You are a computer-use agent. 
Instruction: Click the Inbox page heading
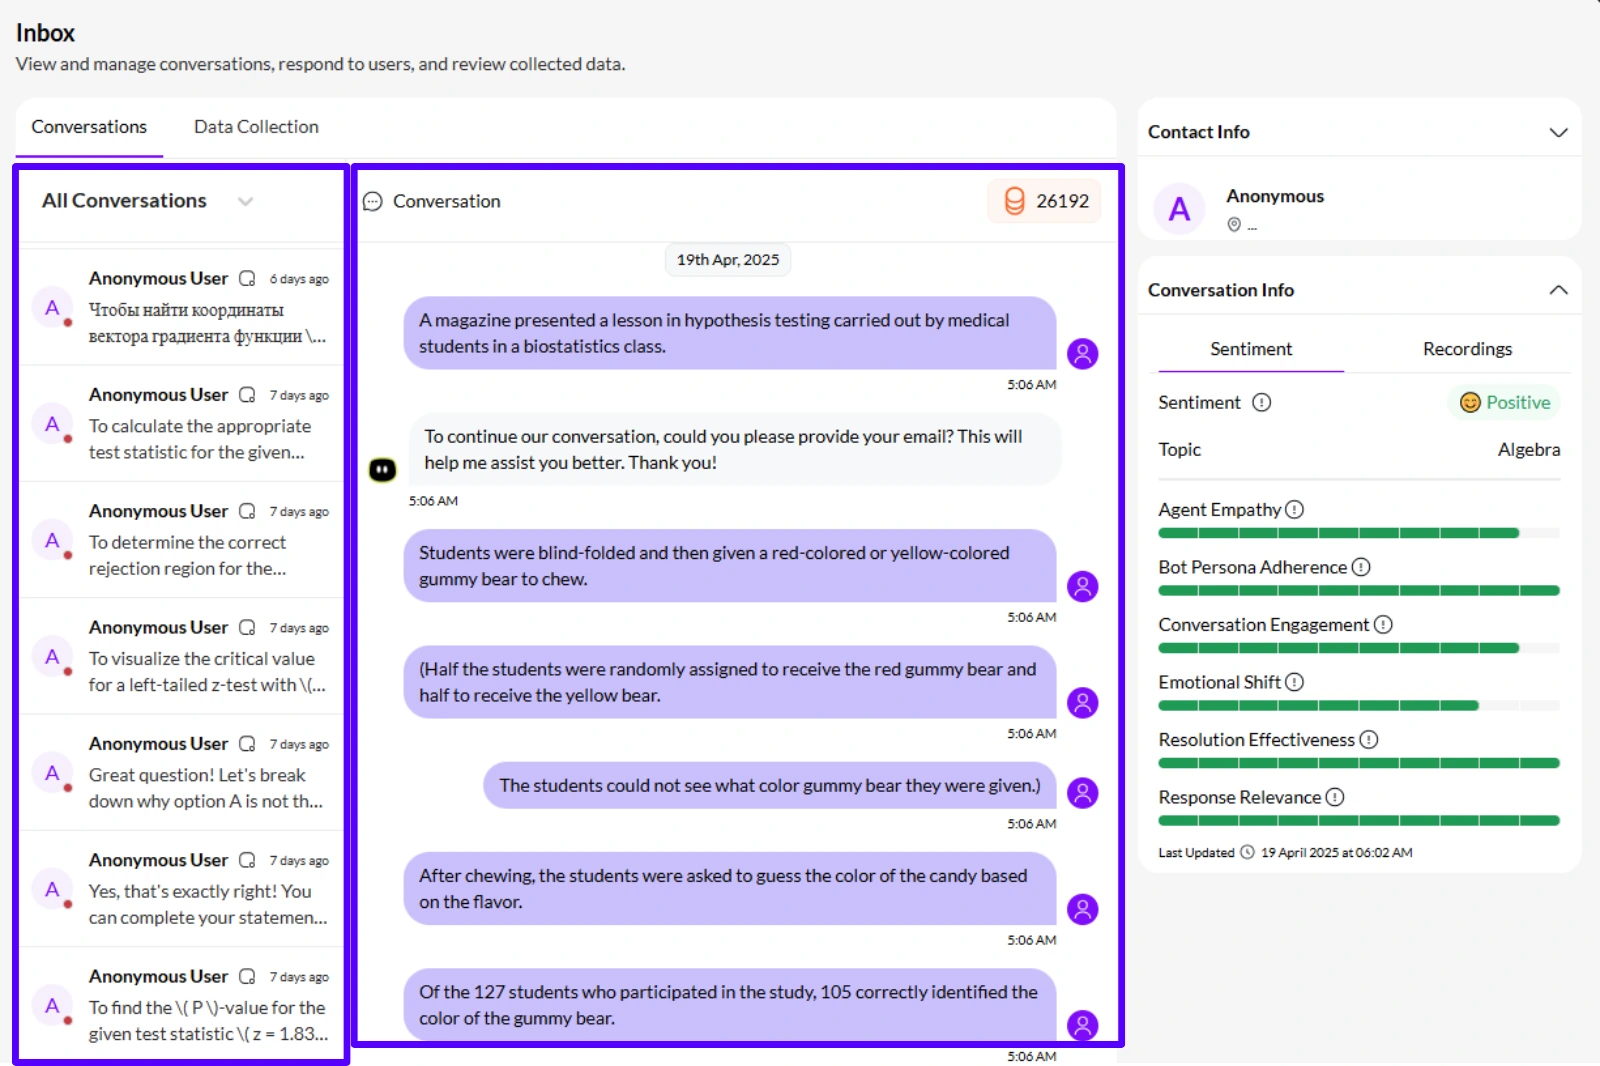click(46, 33)
